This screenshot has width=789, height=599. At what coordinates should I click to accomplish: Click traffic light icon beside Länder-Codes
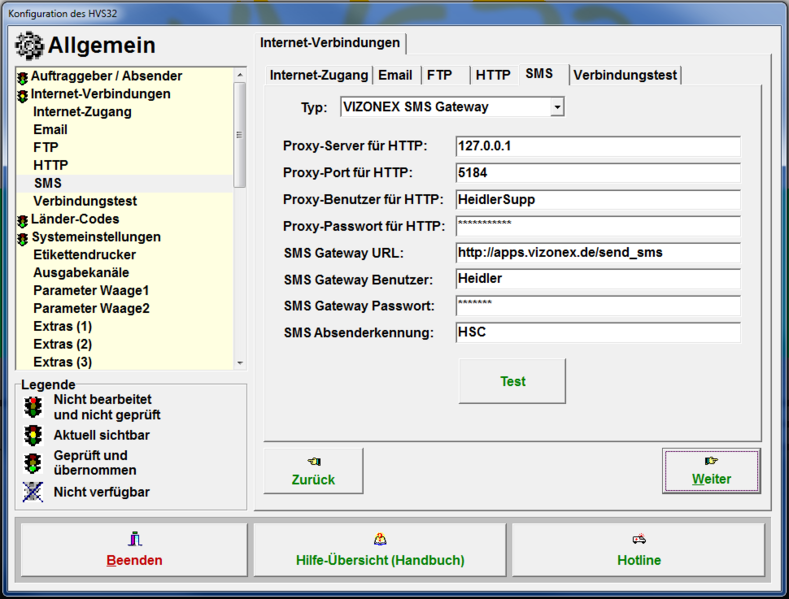23,220
